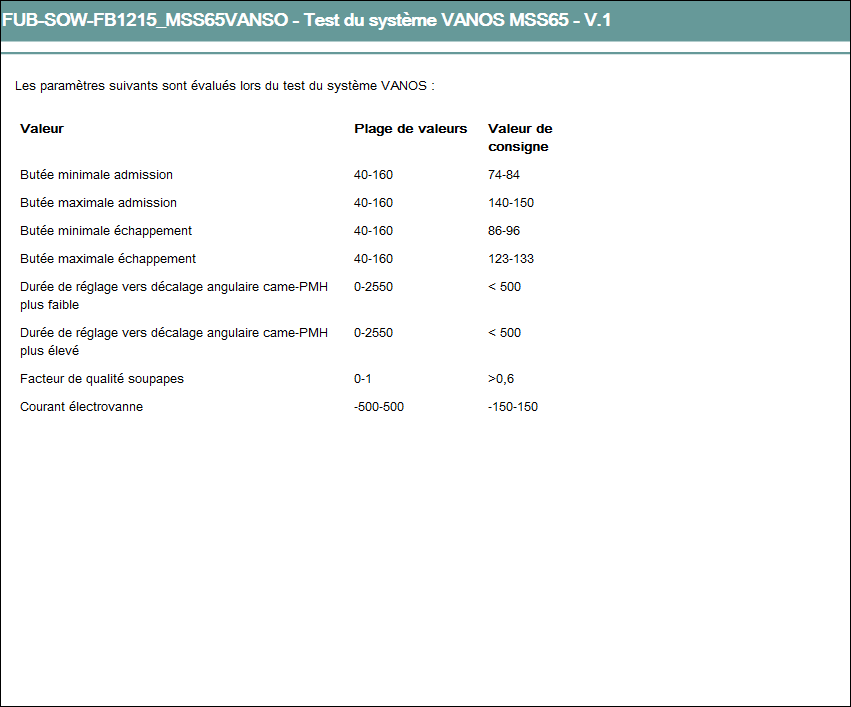Viewport: 851px width, 707px height.
Task: Click the 'Valeur' column header
Action: [42, 129]
